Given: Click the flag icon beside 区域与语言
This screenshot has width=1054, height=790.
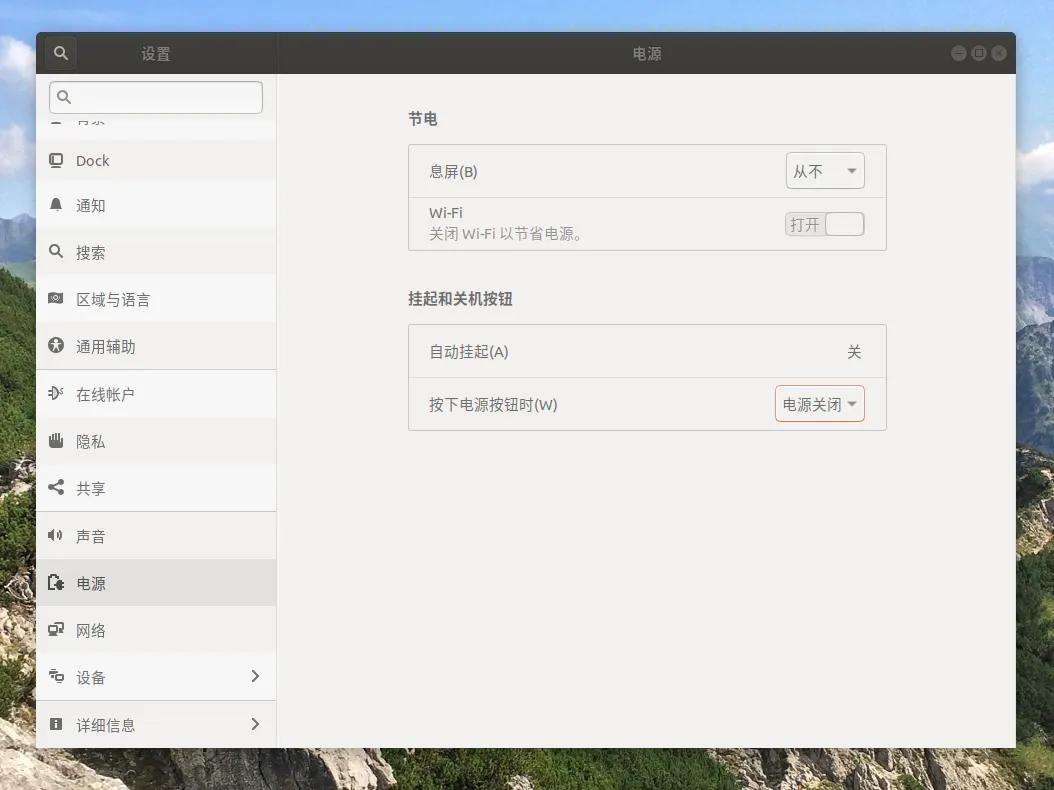Looking at the screenshot, I should coord(56,298).
